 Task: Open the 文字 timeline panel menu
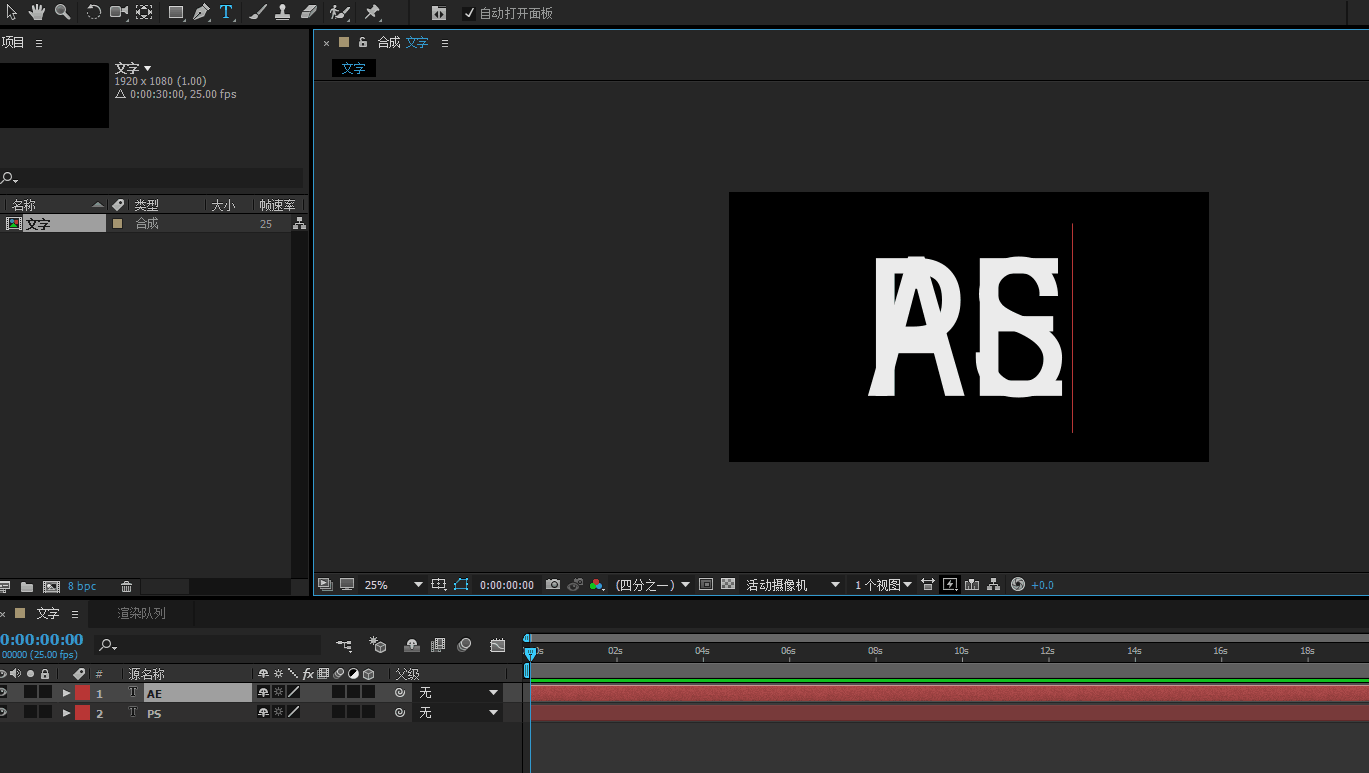75,614
